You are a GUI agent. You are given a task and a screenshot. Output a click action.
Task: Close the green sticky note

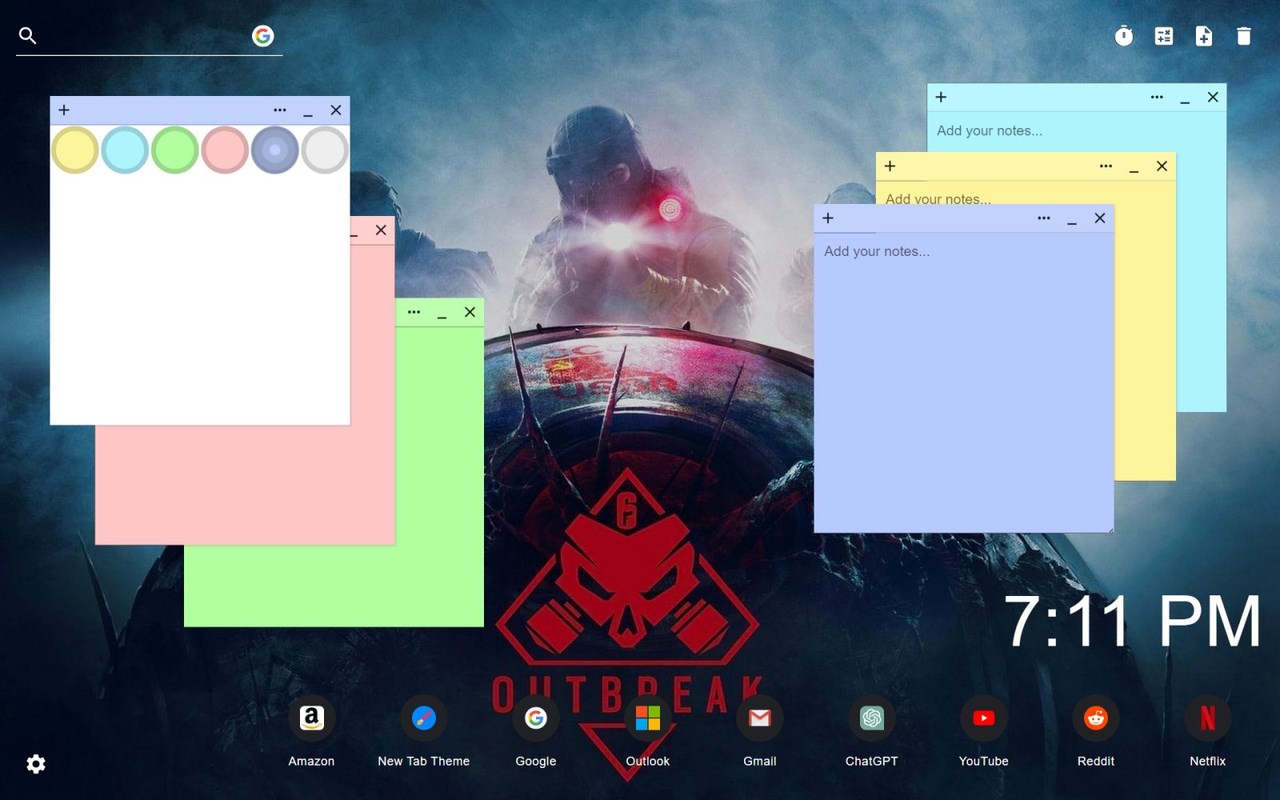(470, 312)
